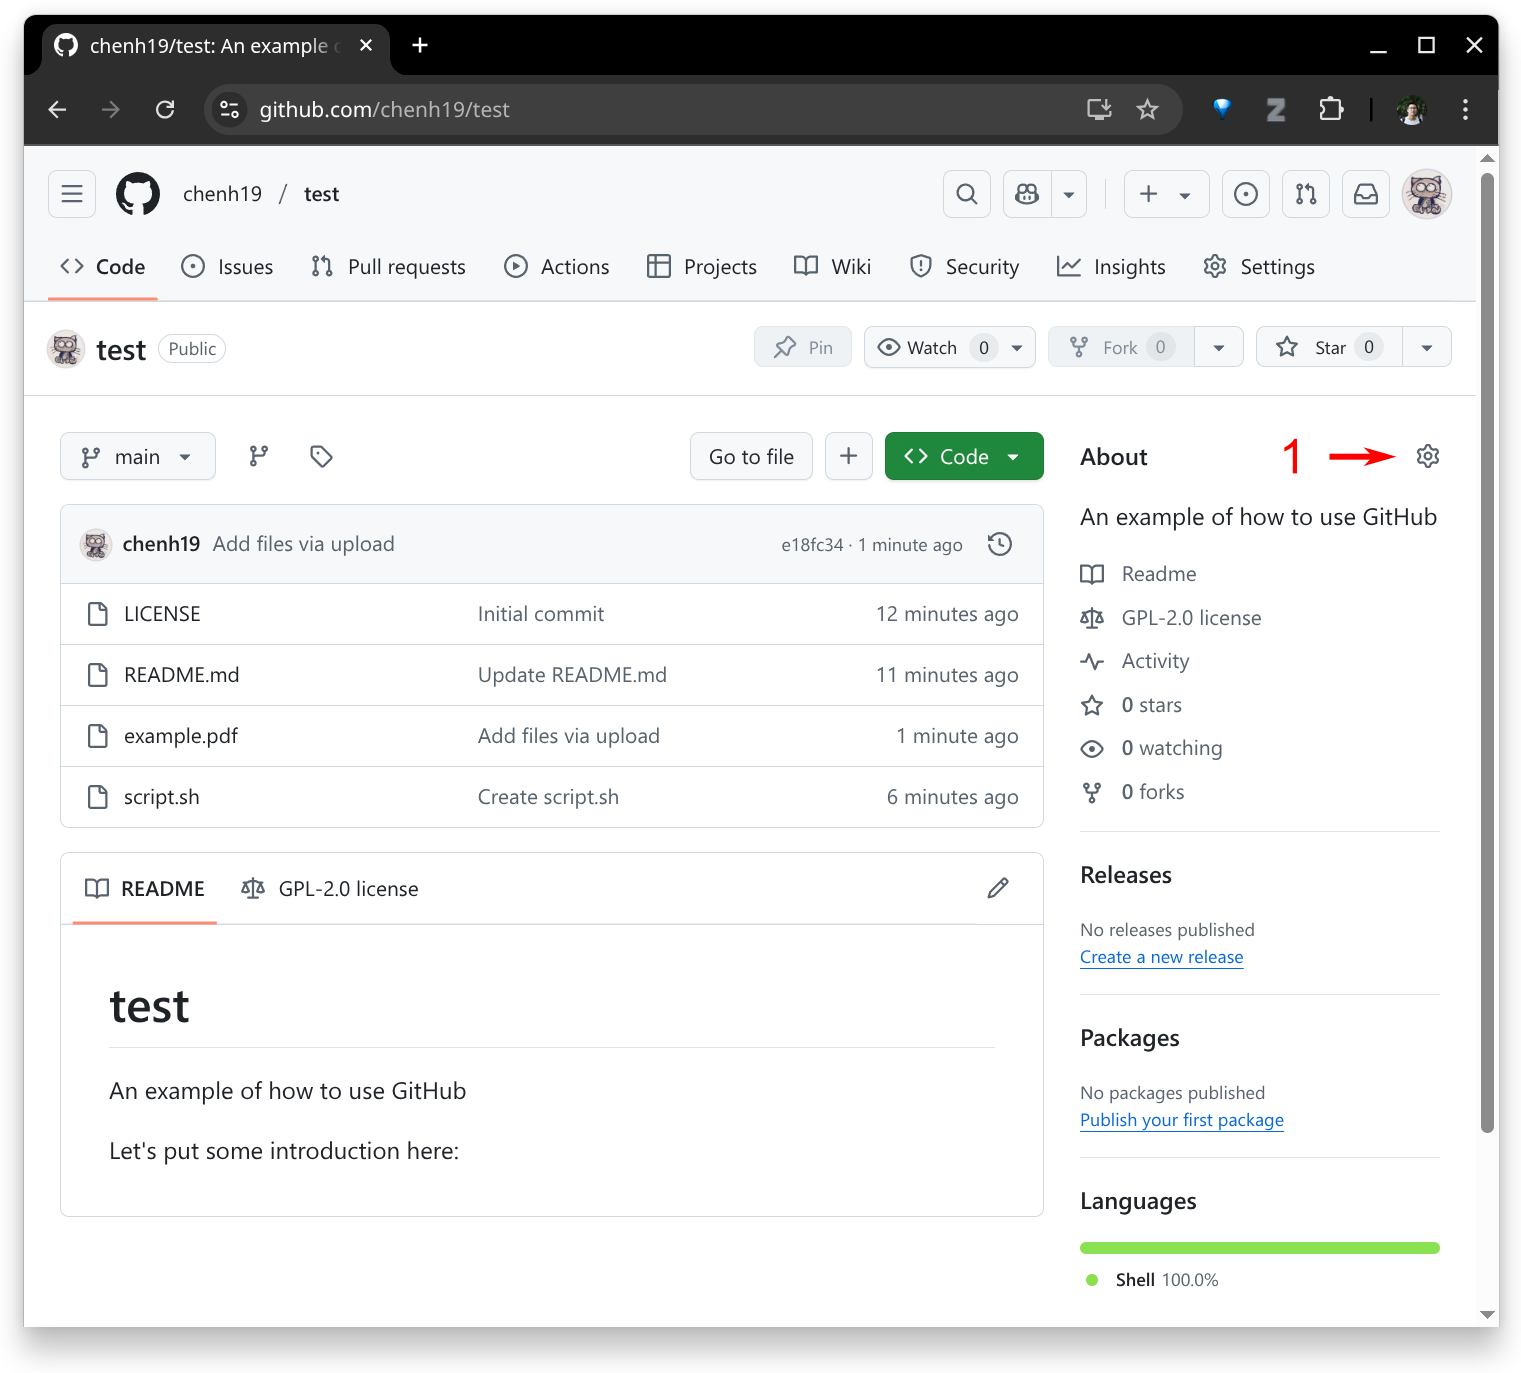
Task: View tags via the tag icon
Action: click(x=321, y=456)
